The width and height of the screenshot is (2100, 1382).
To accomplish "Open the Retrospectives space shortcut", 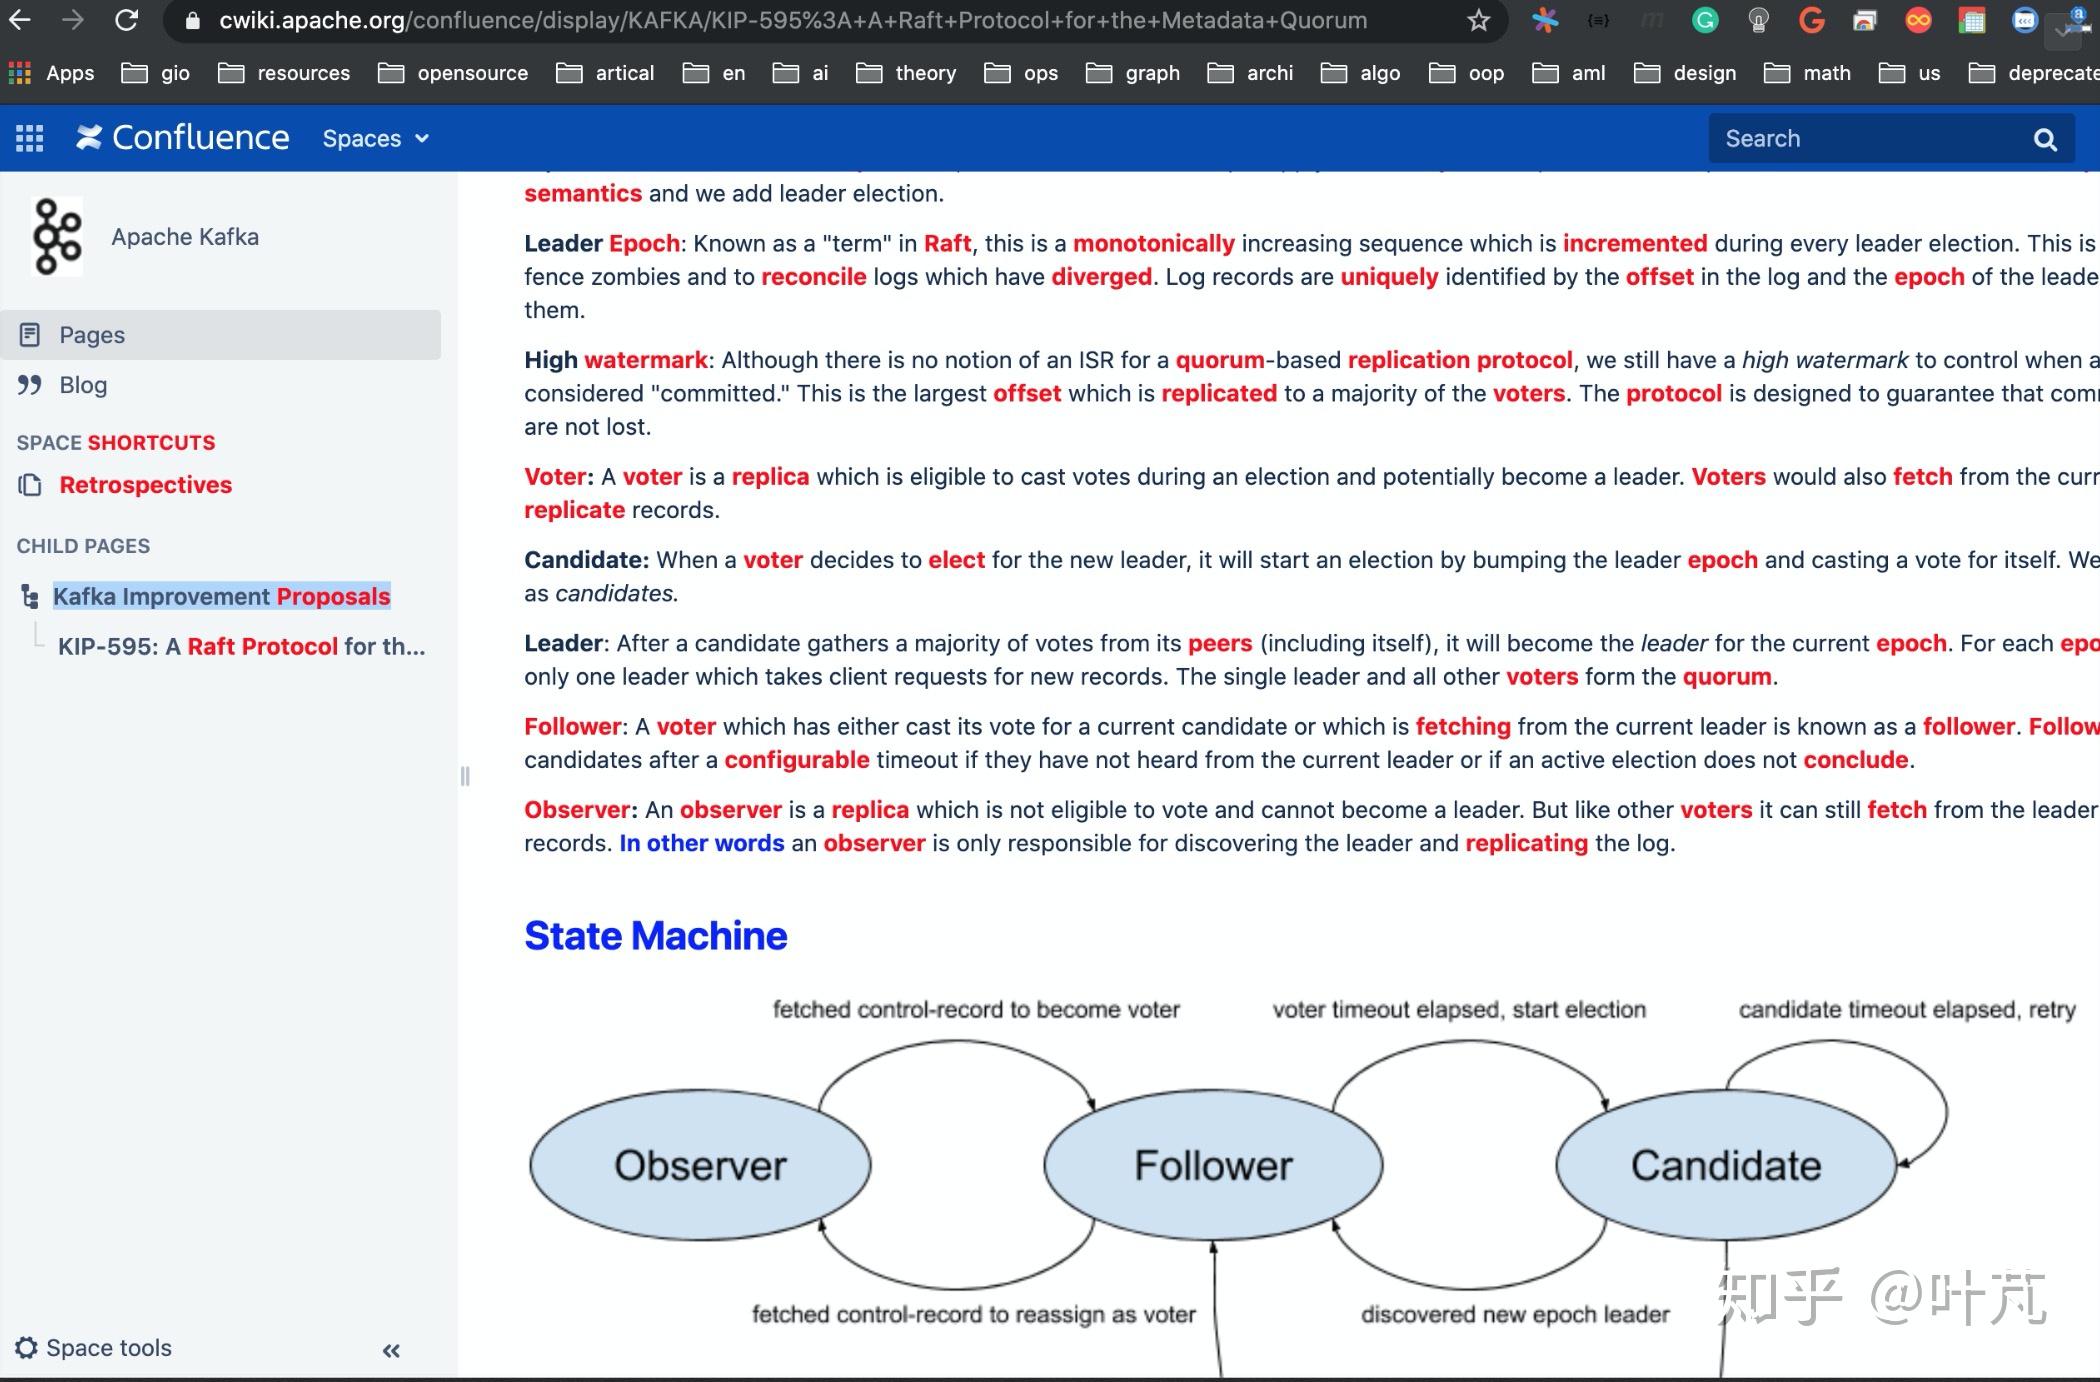I will [146, 485].
